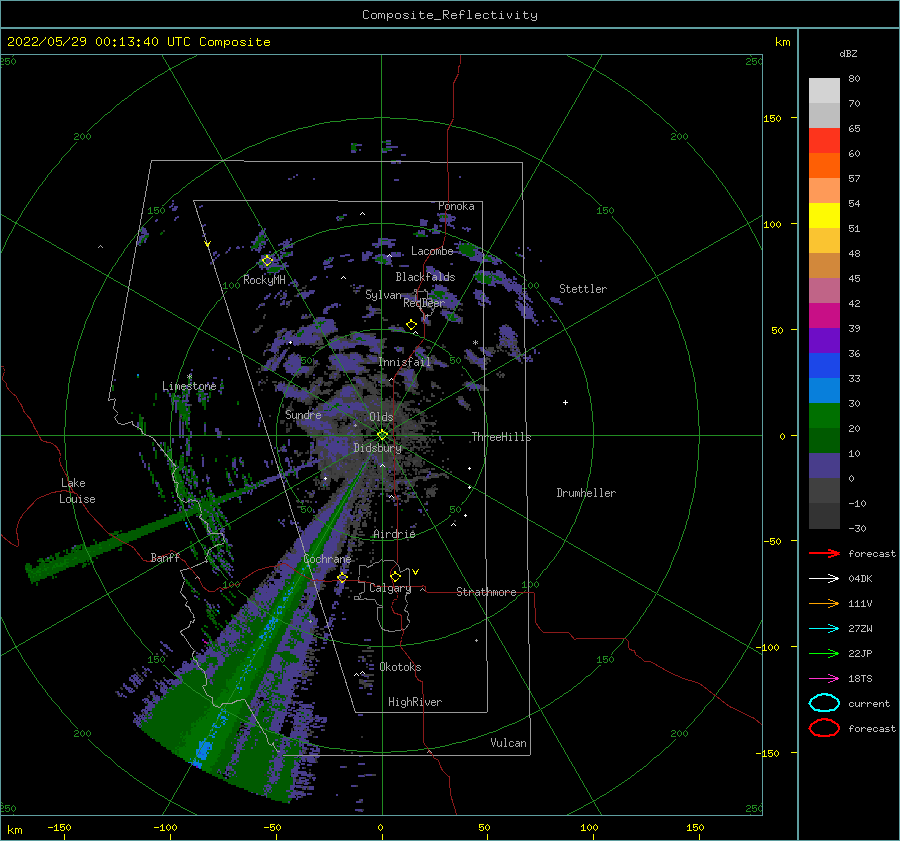Click the Cochrane town label
Screen dimensions: 900x841
click(327, 559)
